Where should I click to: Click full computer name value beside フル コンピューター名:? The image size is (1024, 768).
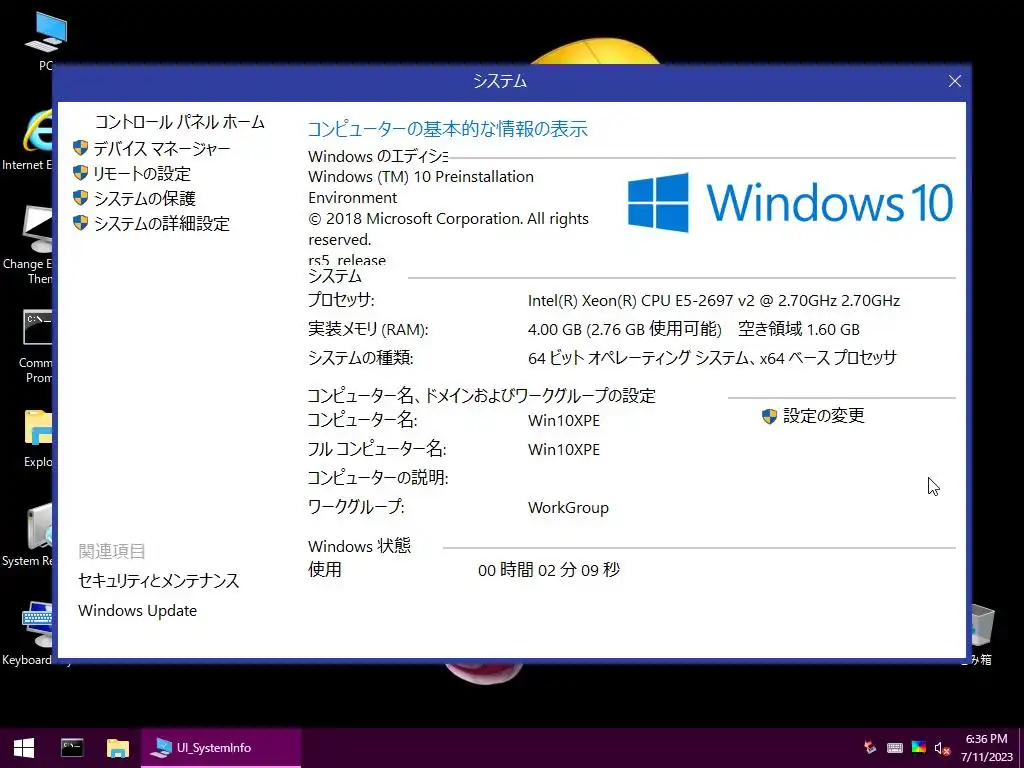[x=564, y=449]
